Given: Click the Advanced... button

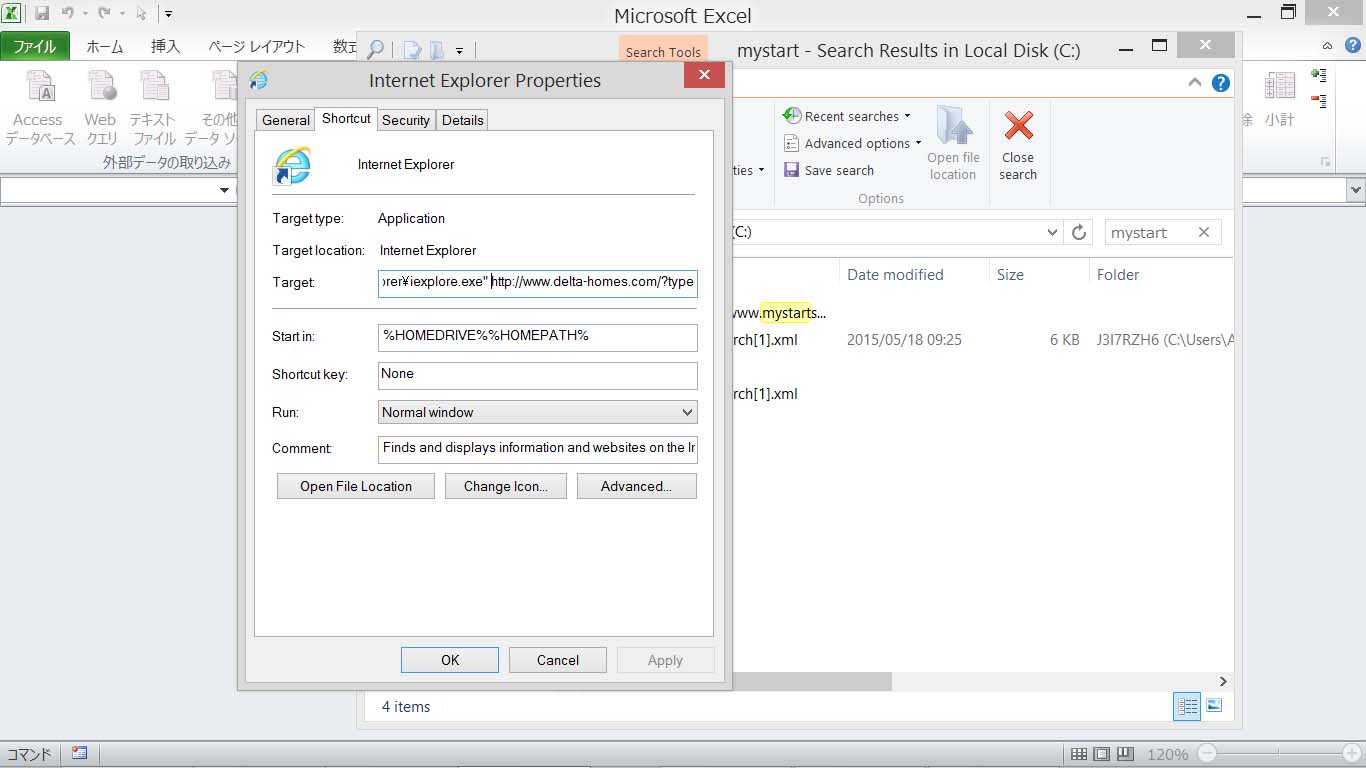Looking at the screenshot, I should (637, 486).
